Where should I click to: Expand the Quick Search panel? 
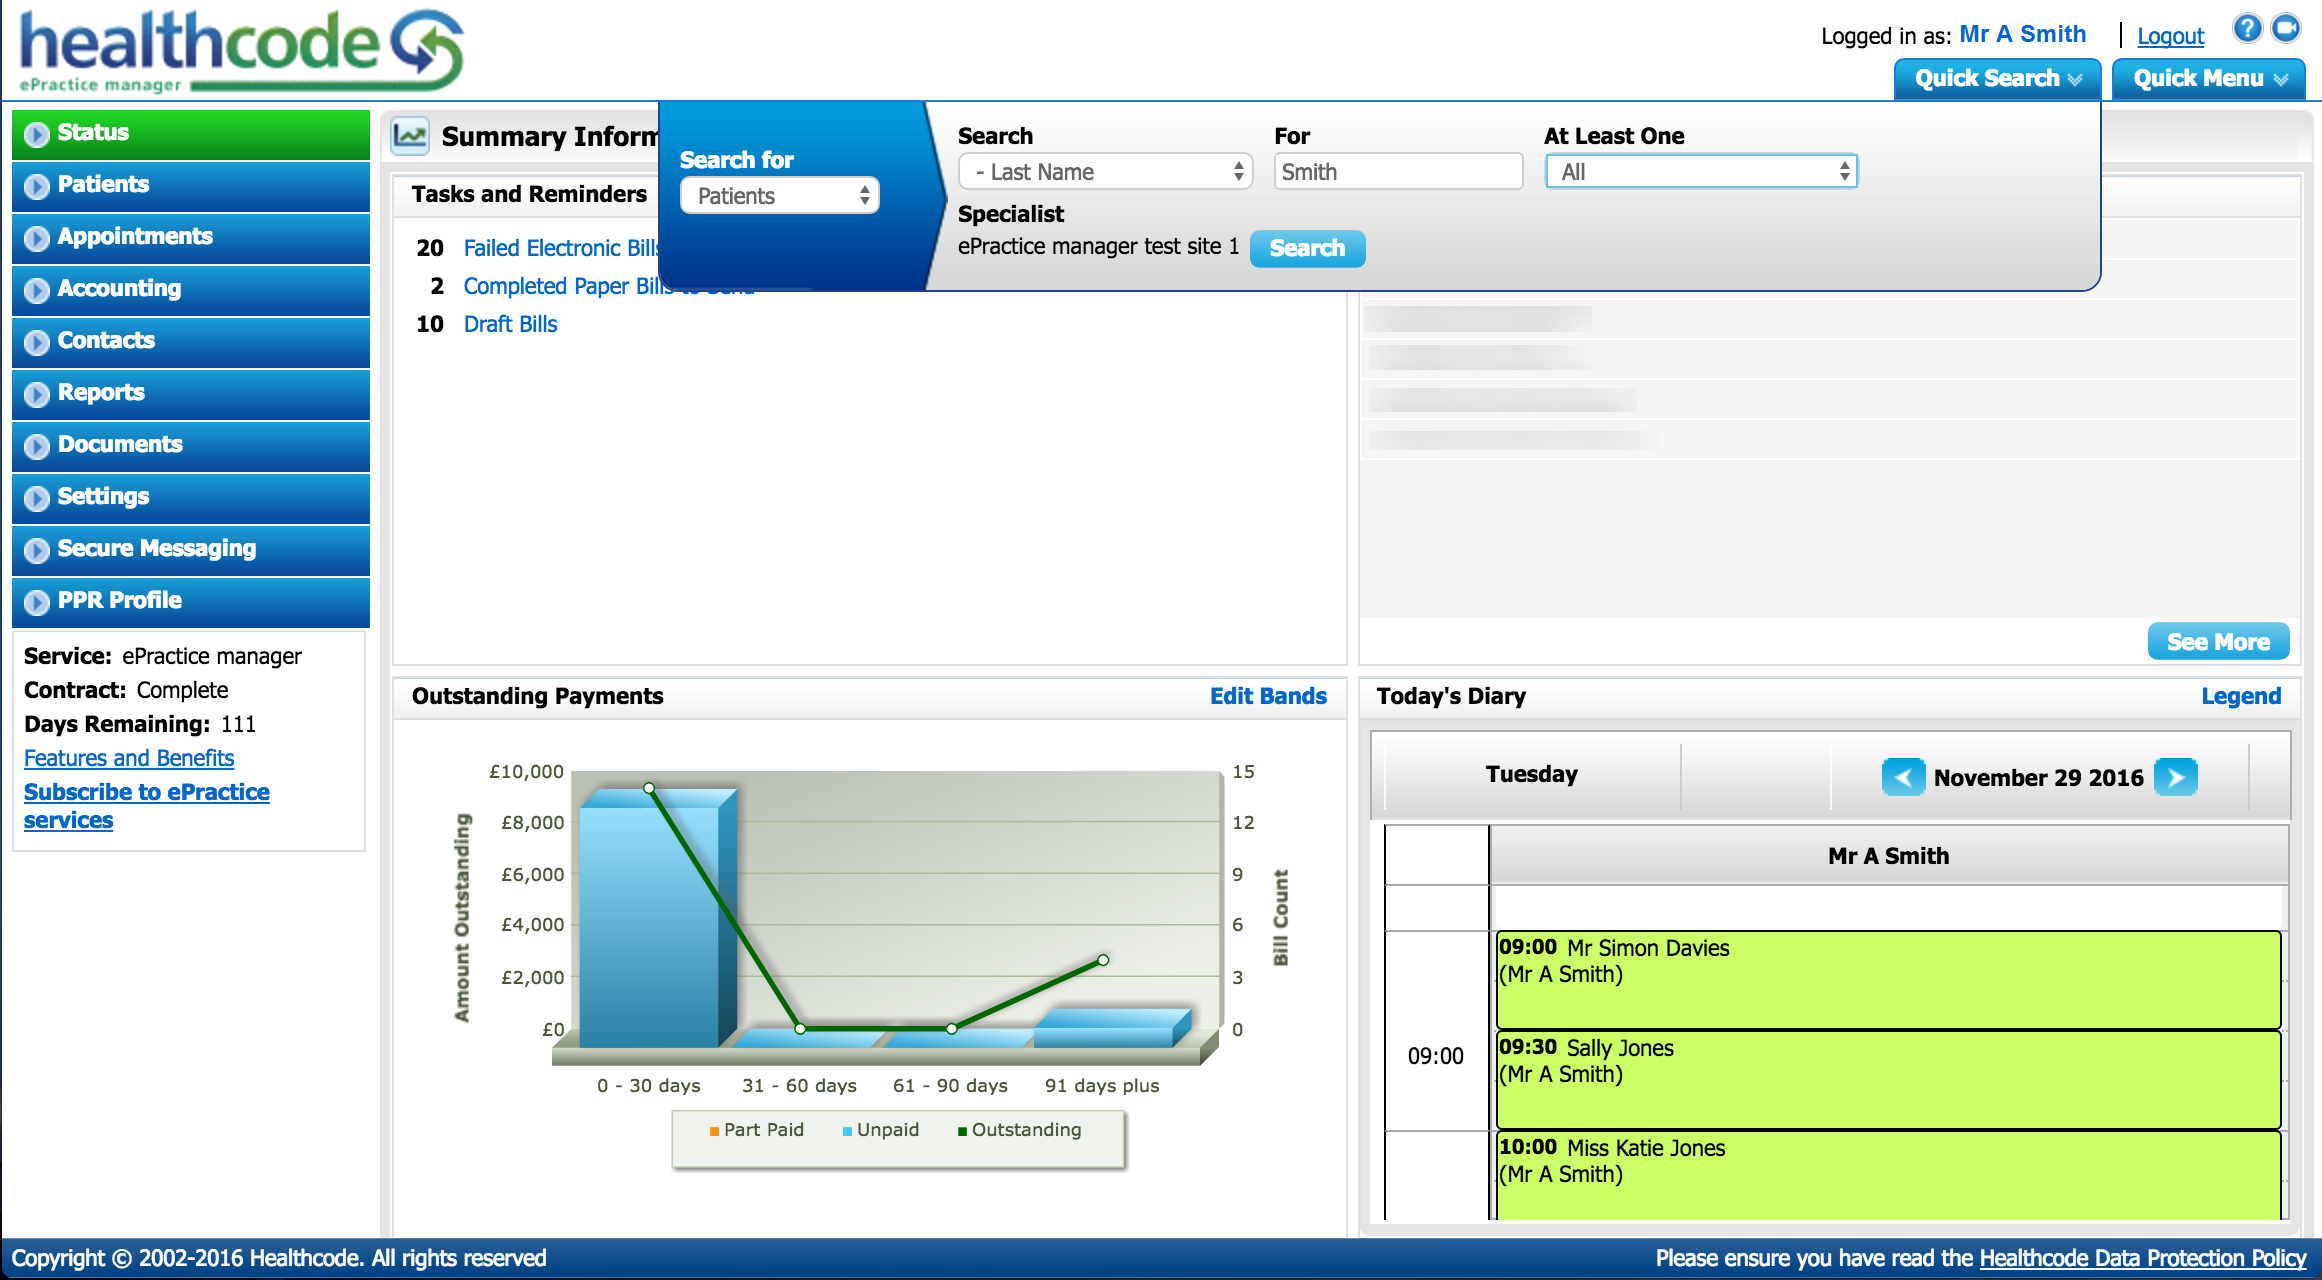coord(1997,79)
